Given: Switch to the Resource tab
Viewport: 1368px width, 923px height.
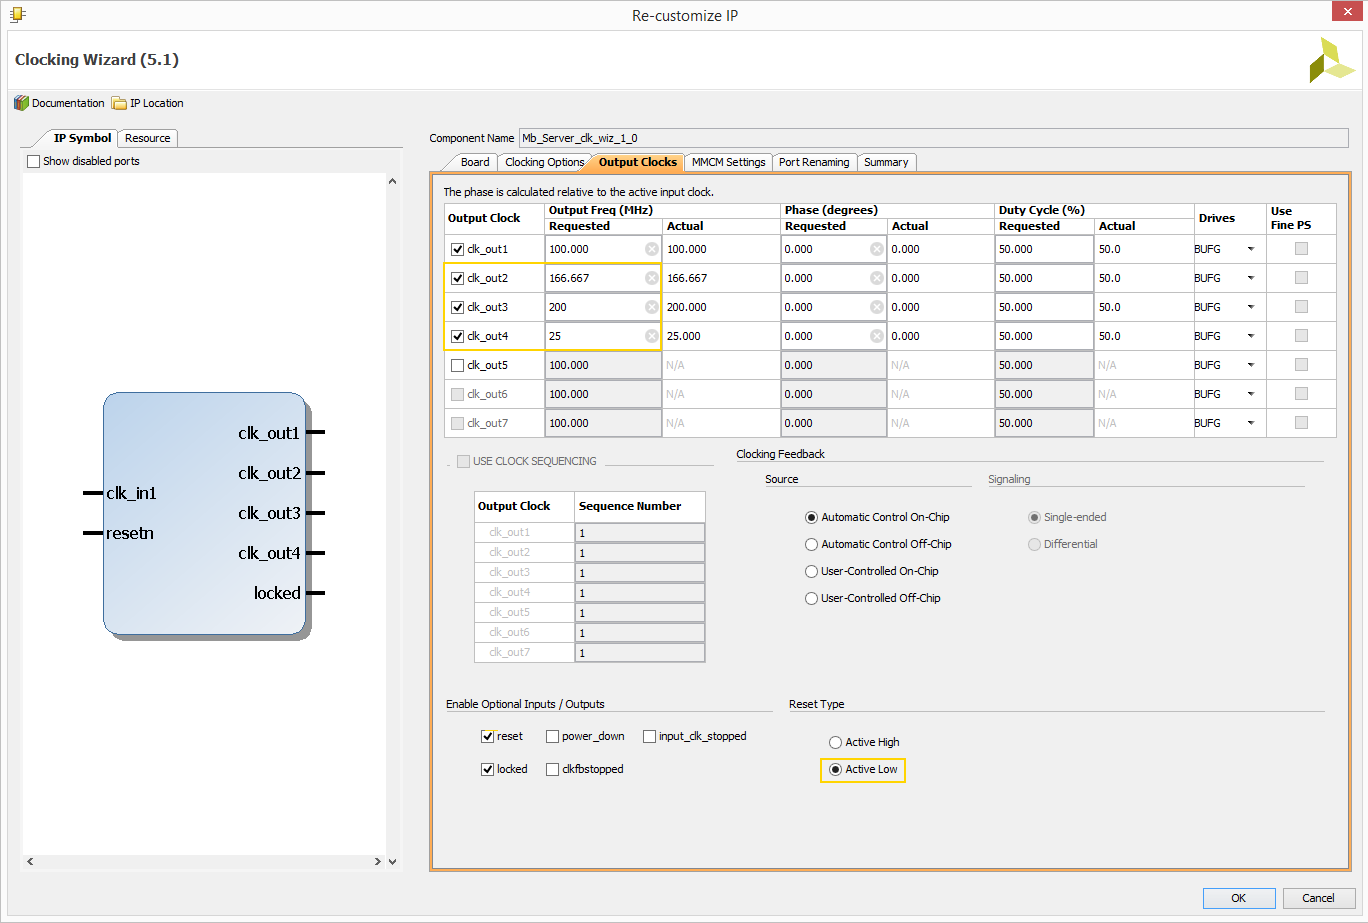Looking at the screenshot, I should (148, 138).
